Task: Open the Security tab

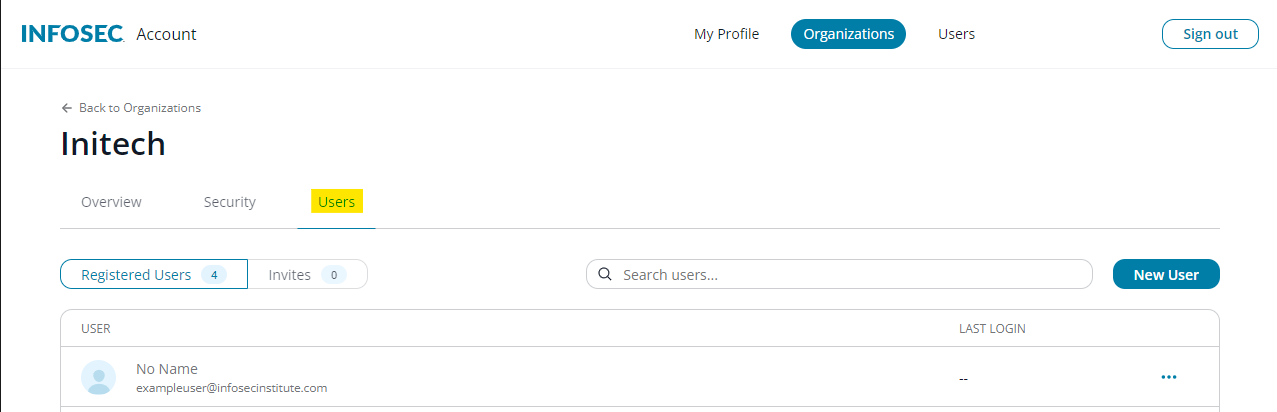Action: click(230, 202)
